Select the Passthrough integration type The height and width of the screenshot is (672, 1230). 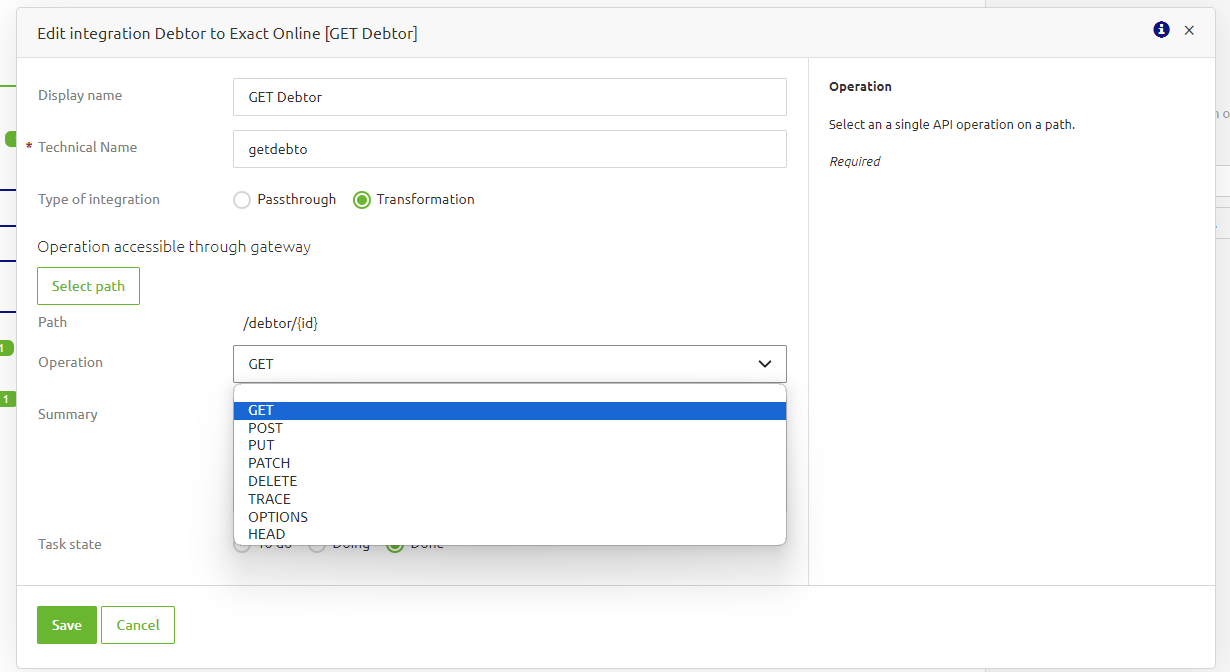(x=241, y=200)
